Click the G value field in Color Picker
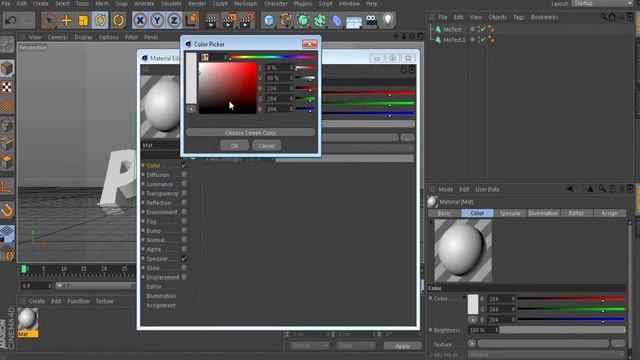The image size is (640, 360). click(279, 99)
